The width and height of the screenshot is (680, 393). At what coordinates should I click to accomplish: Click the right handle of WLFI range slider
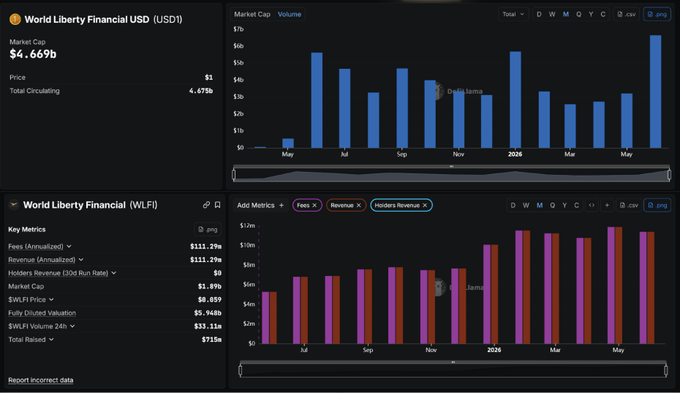(666, 370)
